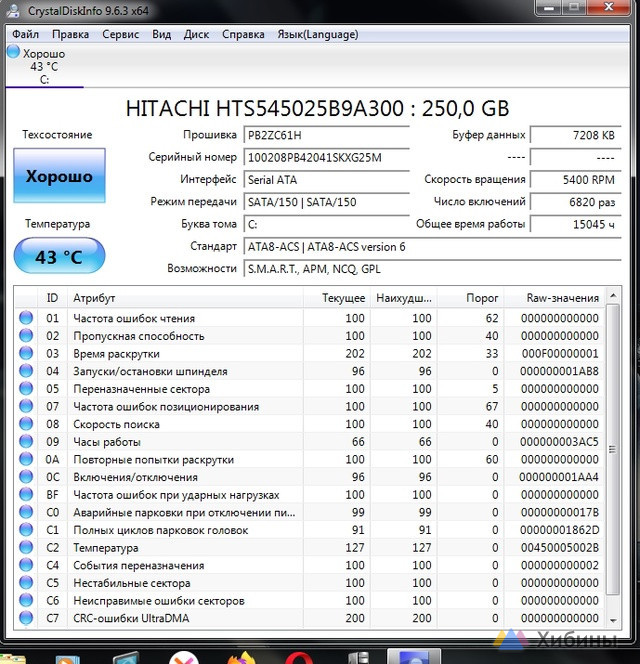Select the C: disk tab with 43 °C
Viewport: 640px width, 664px height.
click(x=44, y=66)
